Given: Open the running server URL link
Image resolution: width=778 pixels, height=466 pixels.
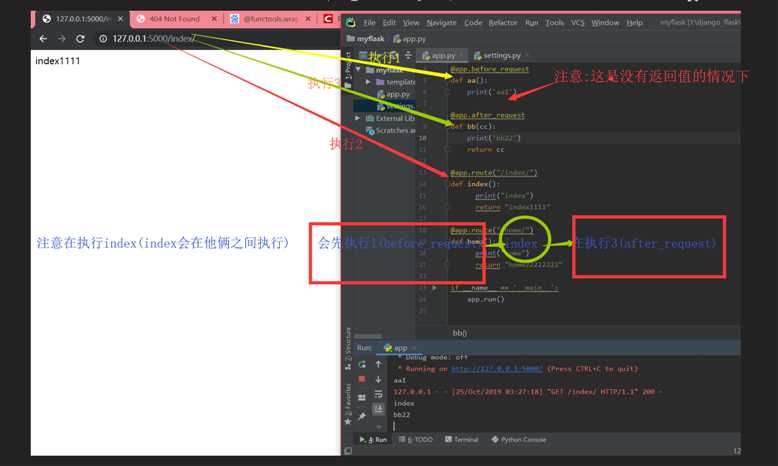Looking at the screenshot, I should [x=496, y=369].
